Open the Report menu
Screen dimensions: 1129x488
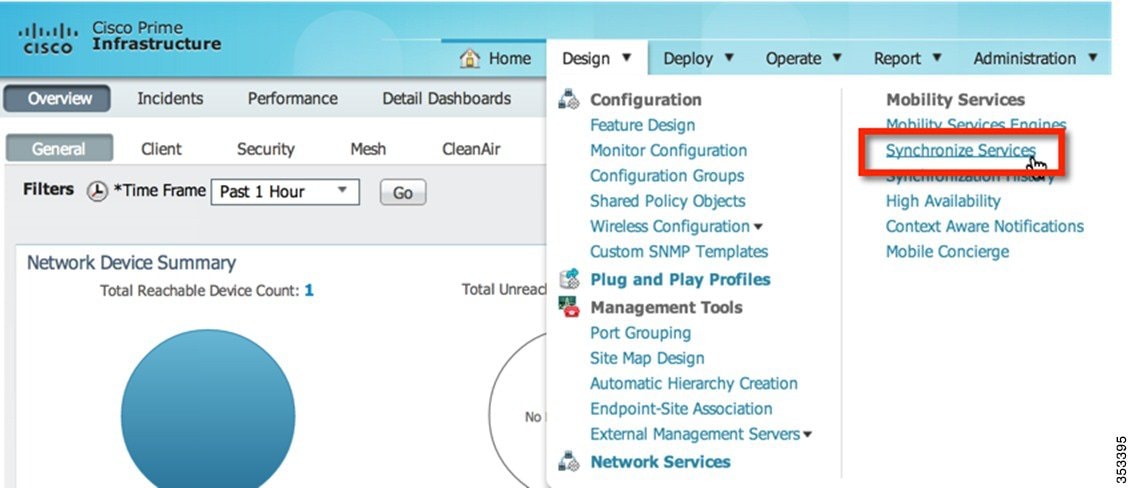[x=908, y=58]
